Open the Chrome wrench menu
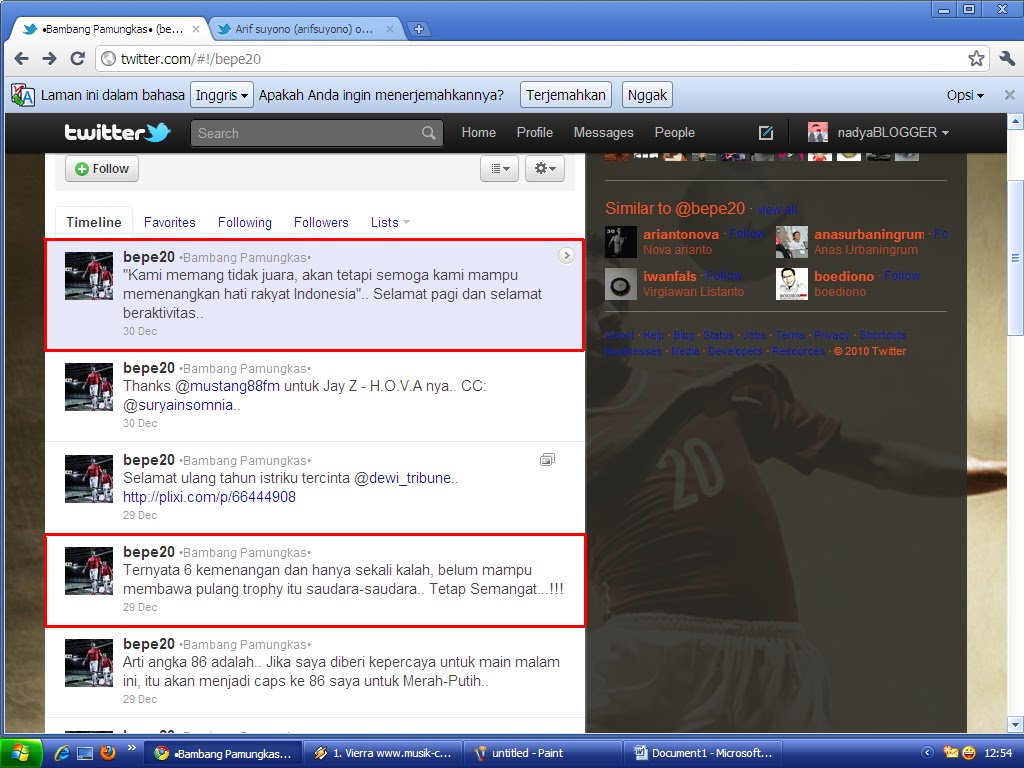The image size is (1024, 768). [x=1007, y=59]
